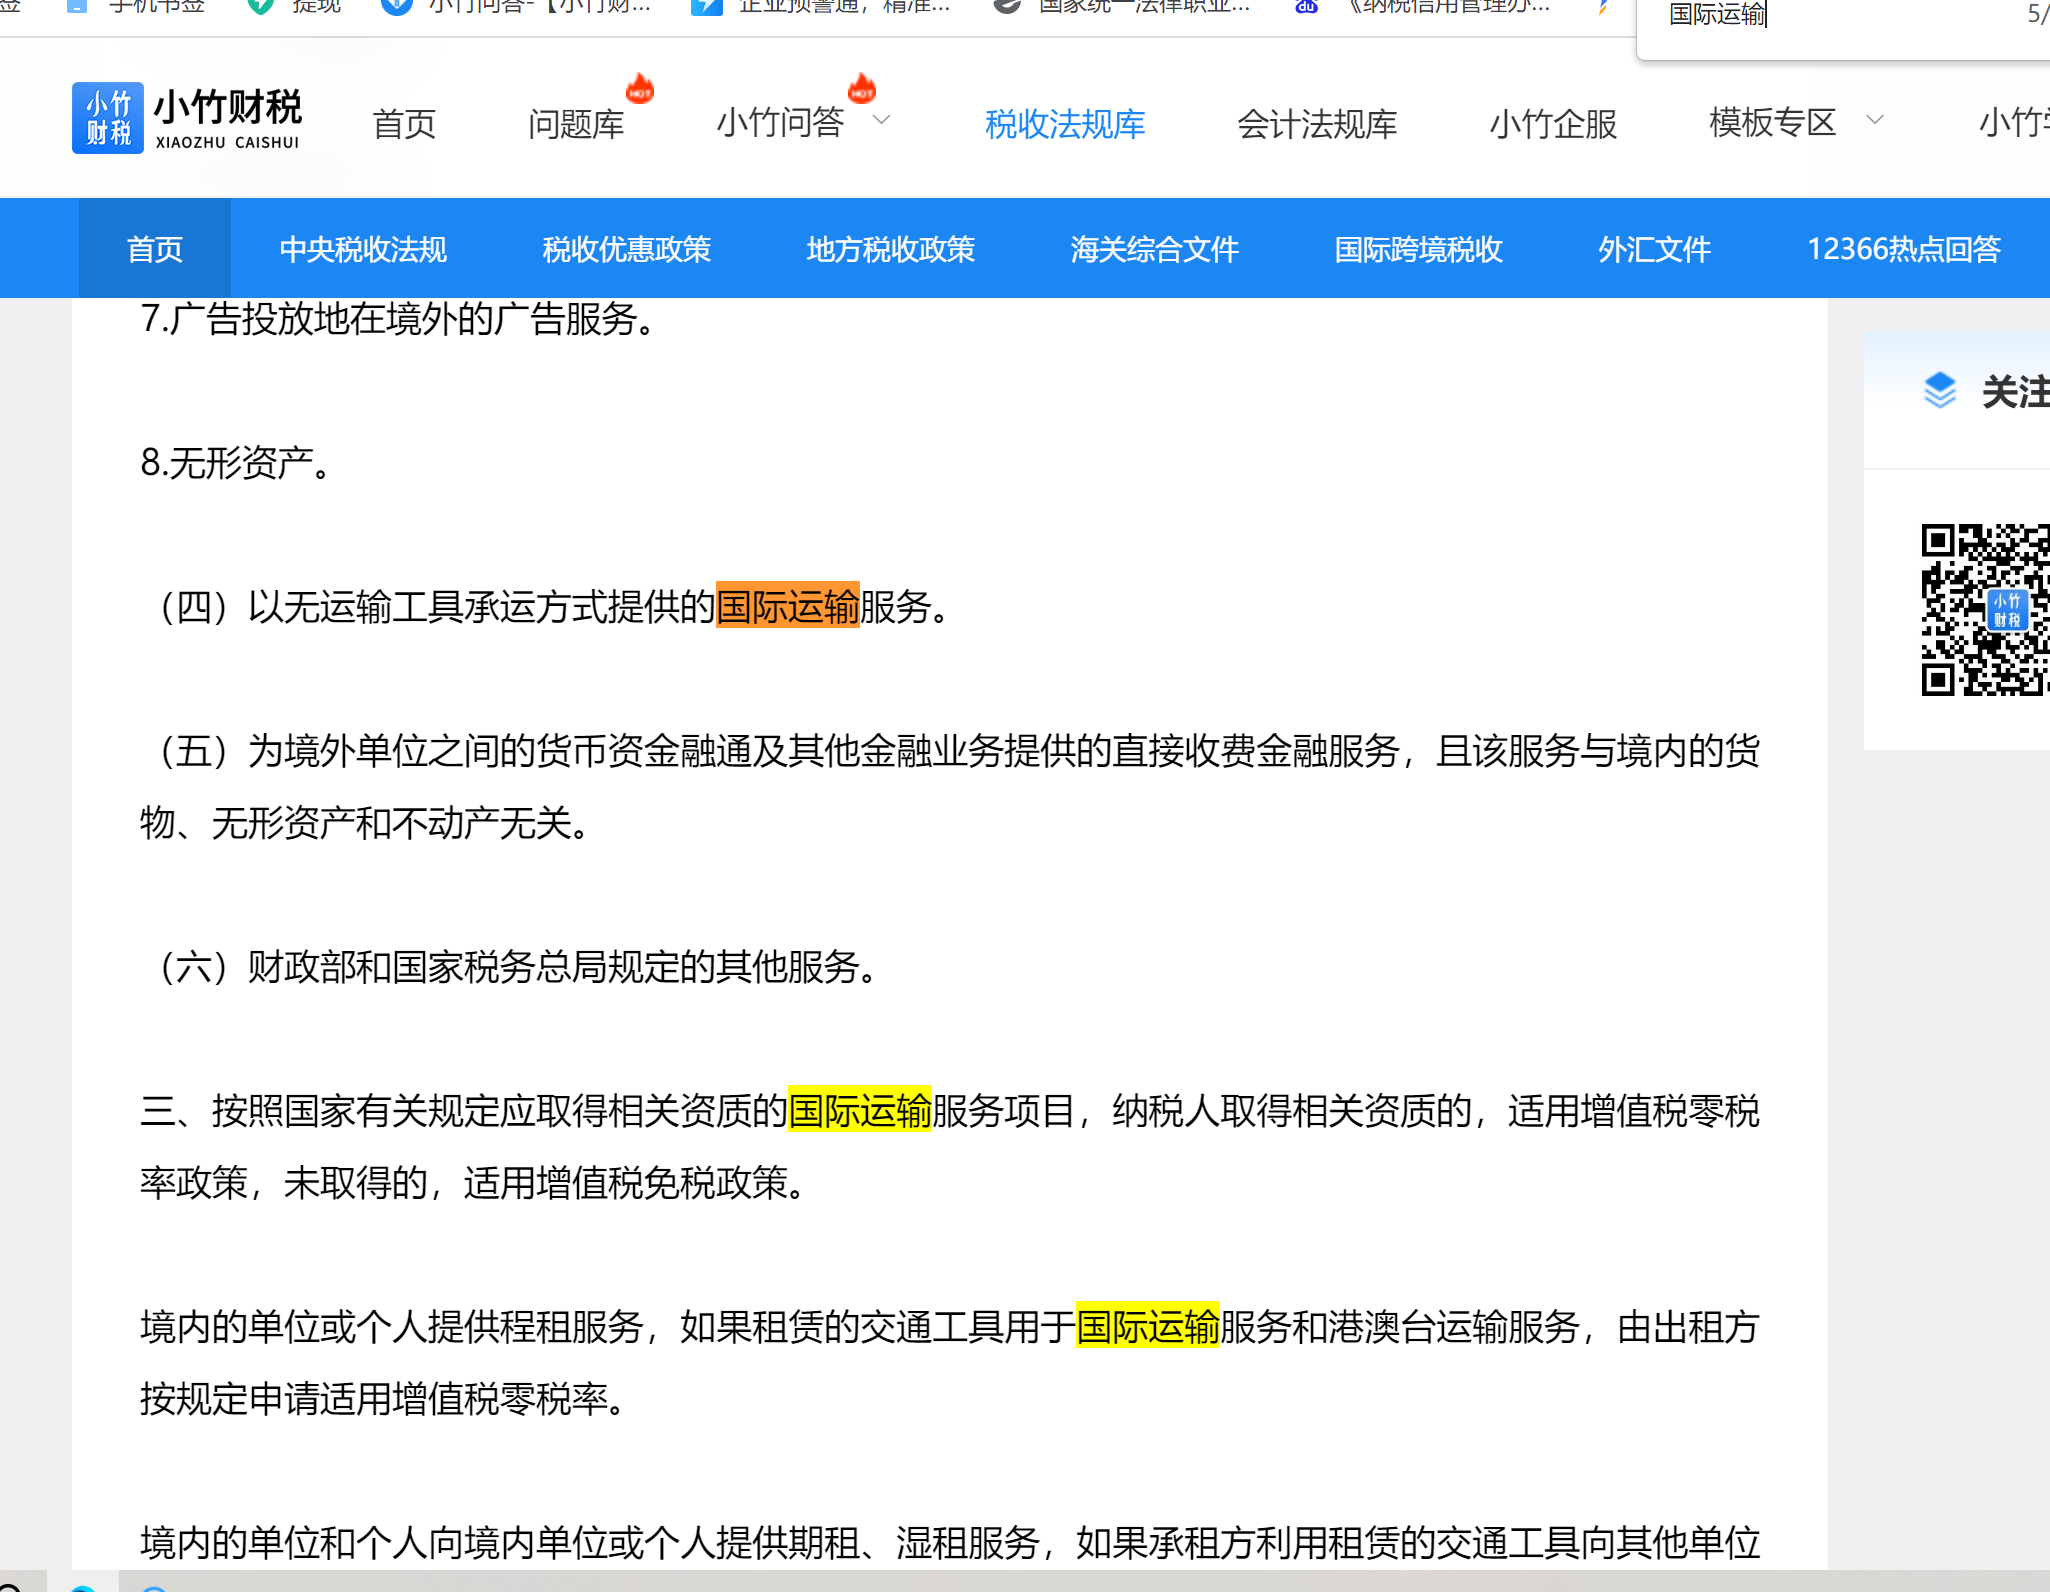Viewport: 2050px width, 1592px height.
Task: Click the 小竹企服 navigation link
Action: (1552, 124)
